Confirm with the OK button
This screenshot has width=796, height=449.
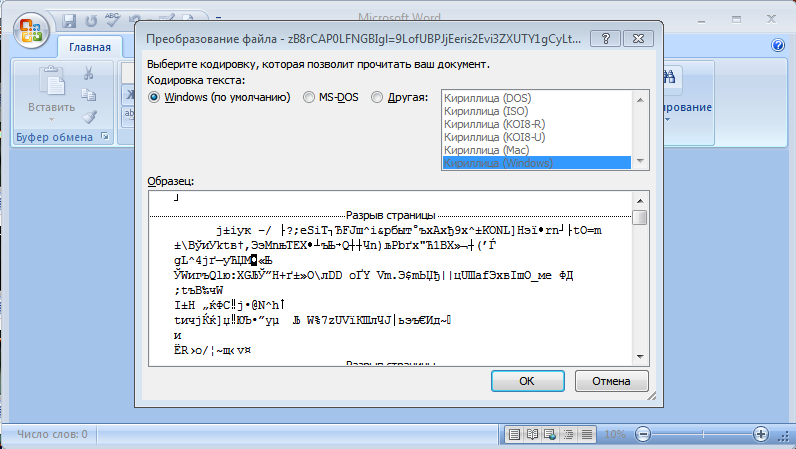pyautogui.click(x=527, y=381)
